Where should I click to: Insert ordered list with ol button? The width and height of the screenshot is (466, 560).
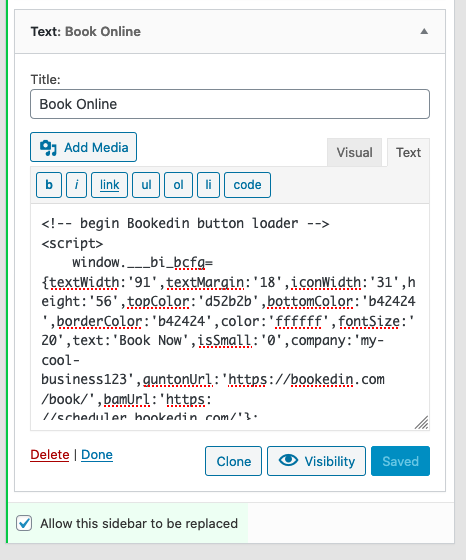178,185
